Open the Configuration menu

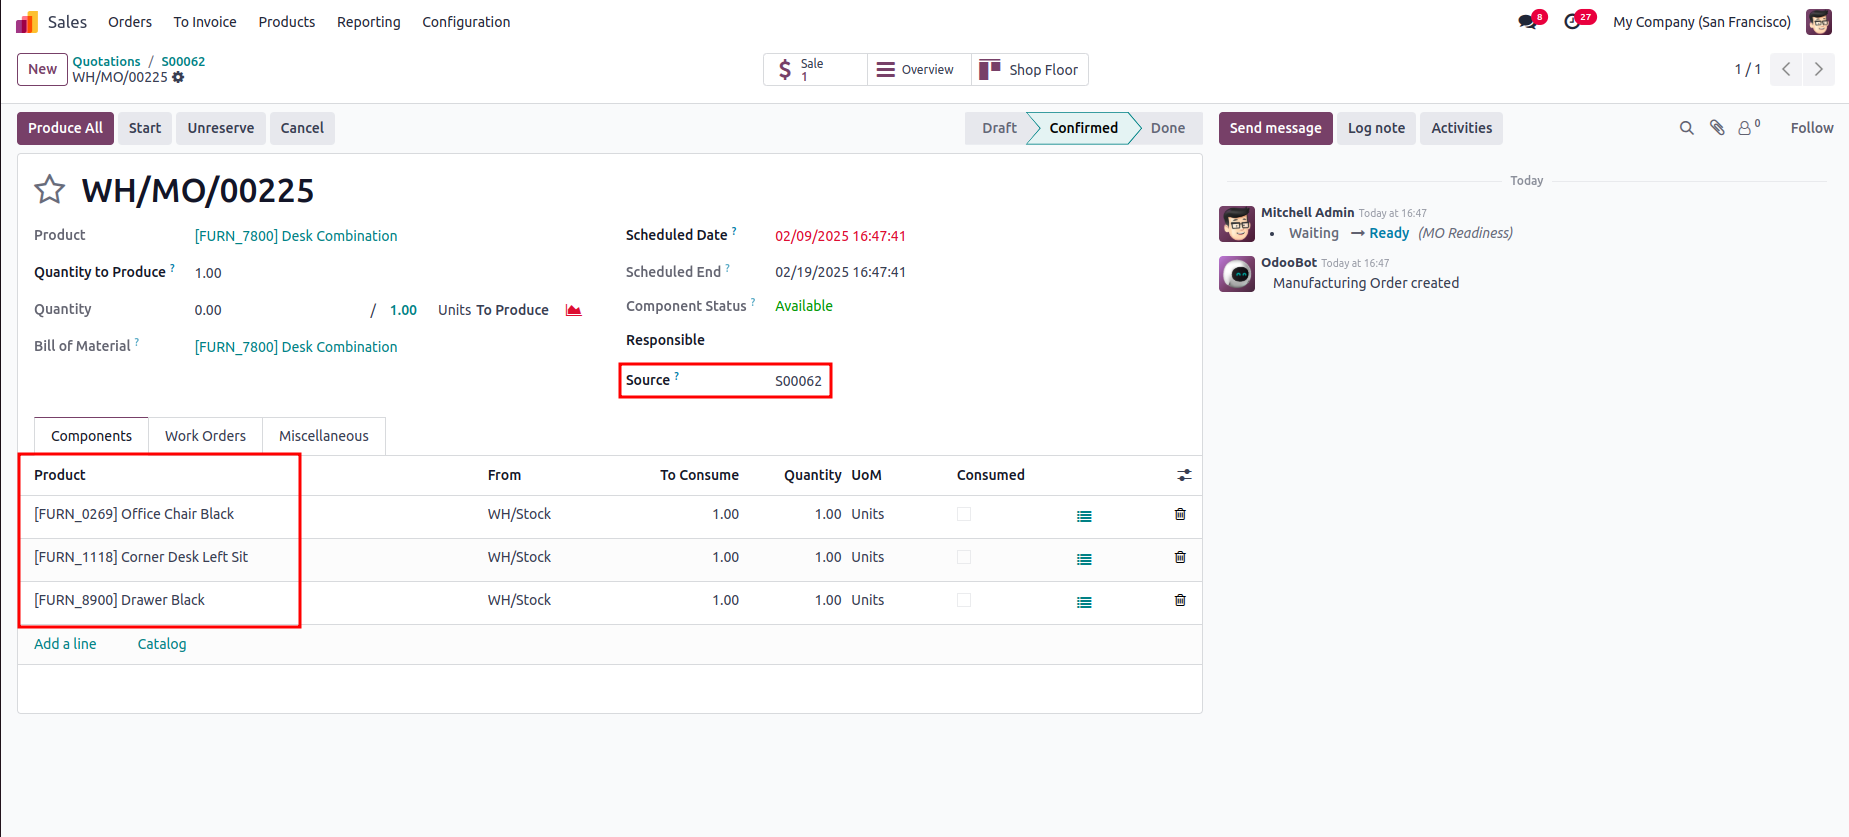[x=466, y=22]
